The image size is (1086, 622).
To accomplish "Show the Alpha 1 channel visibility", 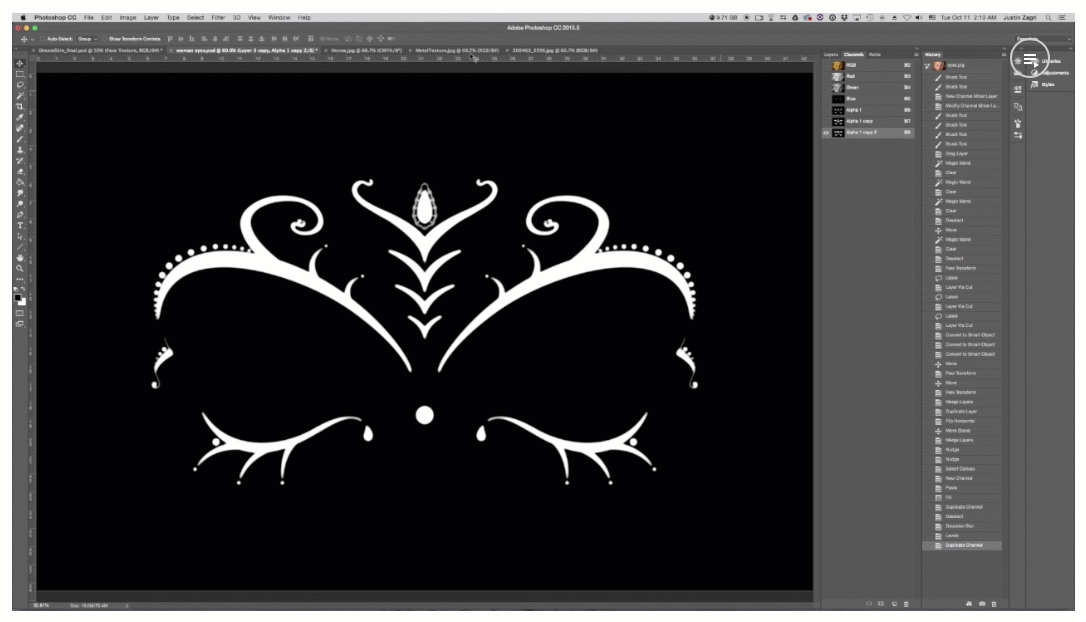I will [826, 110].
